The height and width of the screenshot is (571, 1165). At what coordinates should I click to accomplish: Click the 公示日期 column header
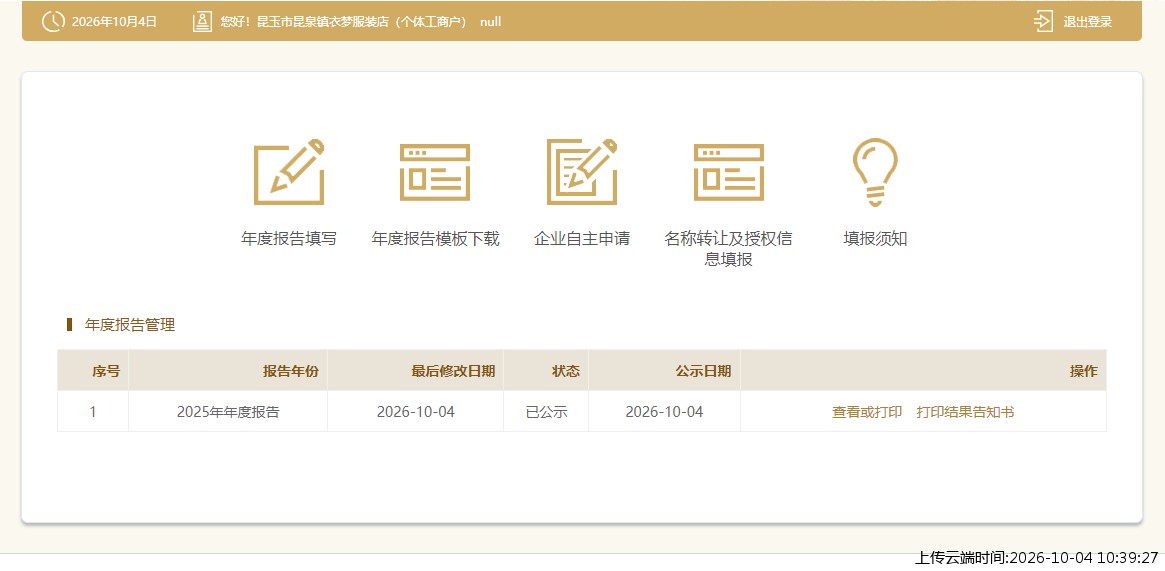click(x=664, y=371)
